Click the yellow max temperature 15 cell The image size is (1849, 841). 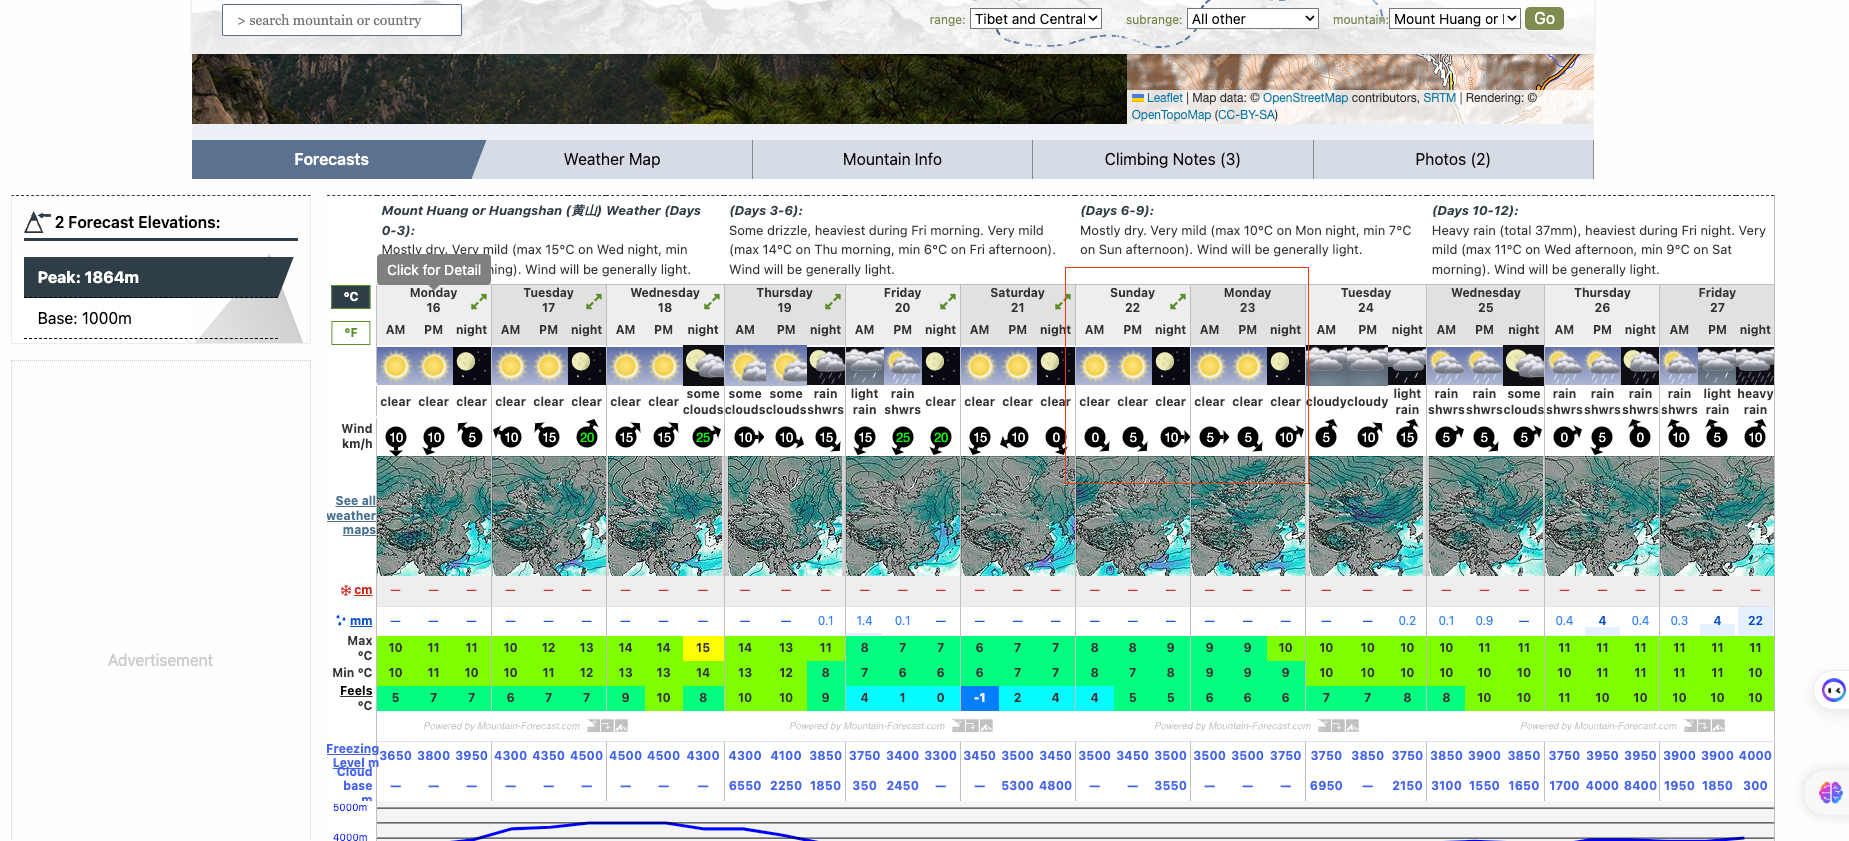click(703, 648)
